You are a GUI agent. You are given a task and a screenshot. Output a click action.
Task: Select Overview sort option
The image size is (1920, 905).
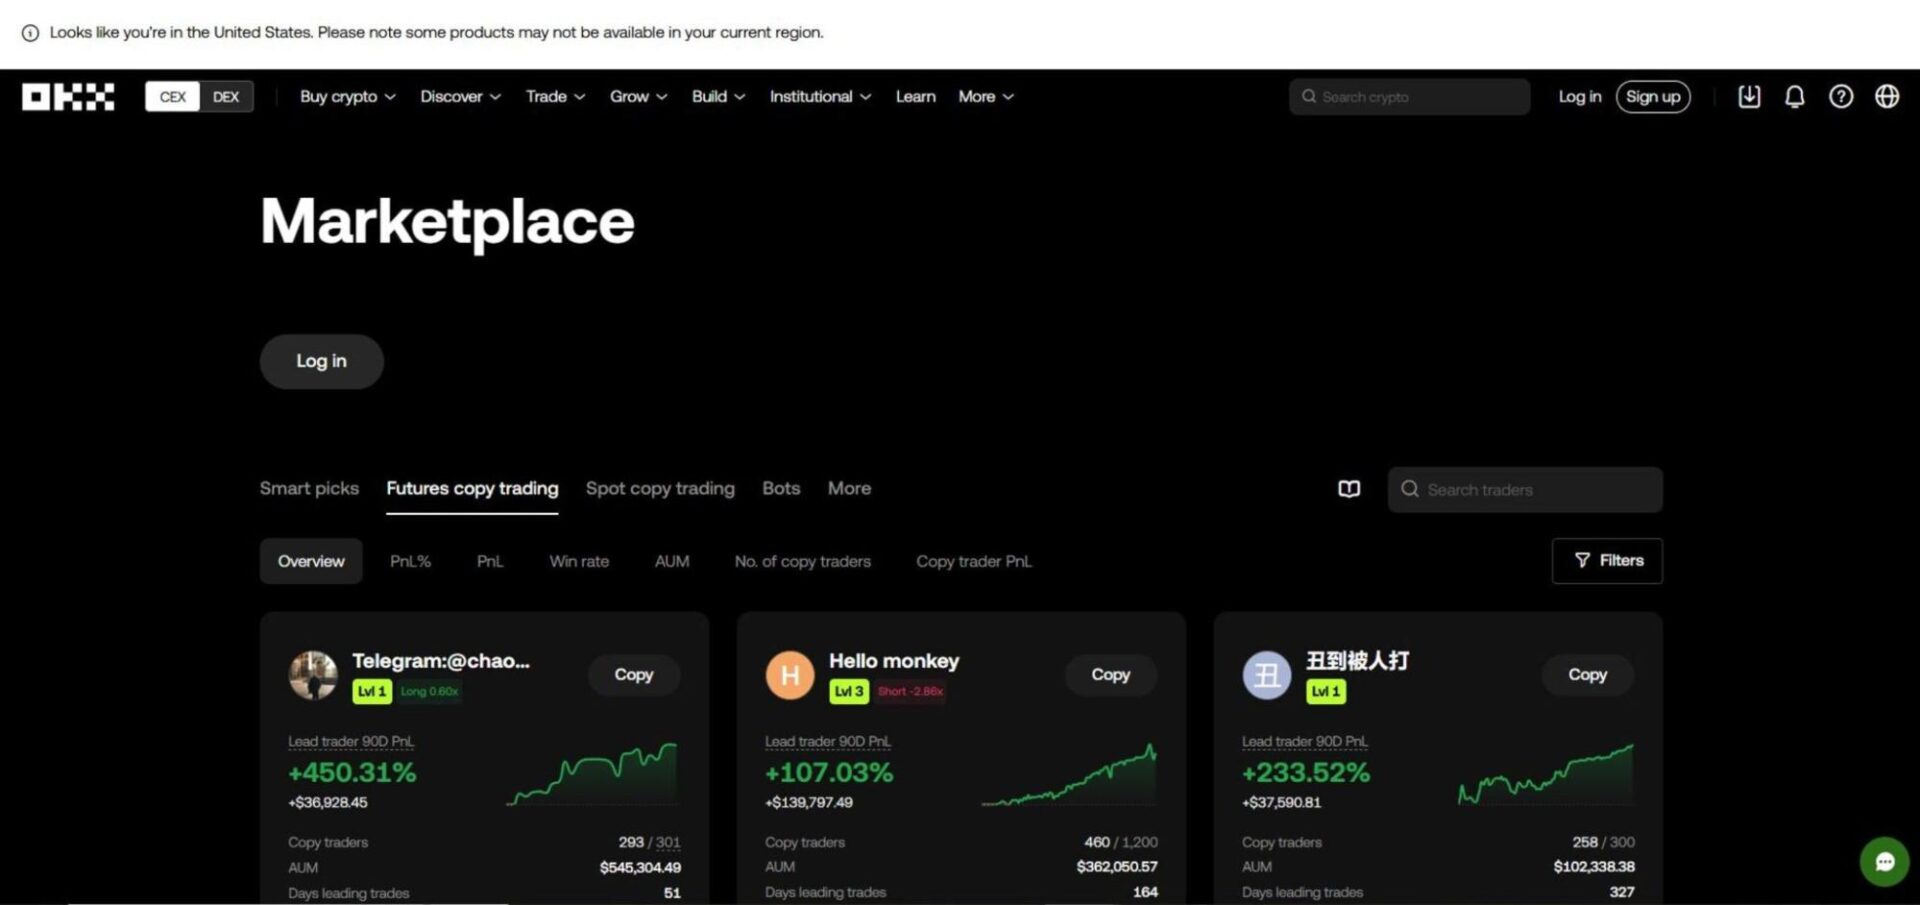click(x=311, y=561)
